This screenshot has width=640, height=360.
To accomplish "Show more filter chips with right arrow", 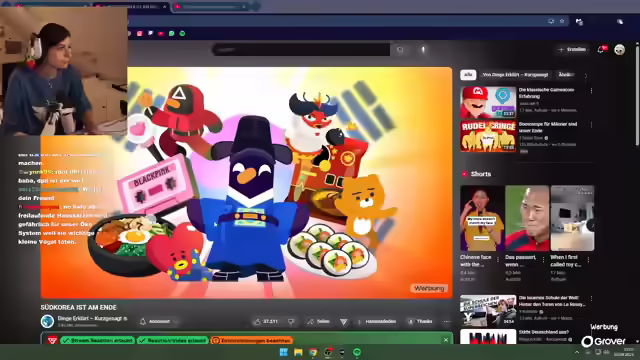I will point(586,76).
